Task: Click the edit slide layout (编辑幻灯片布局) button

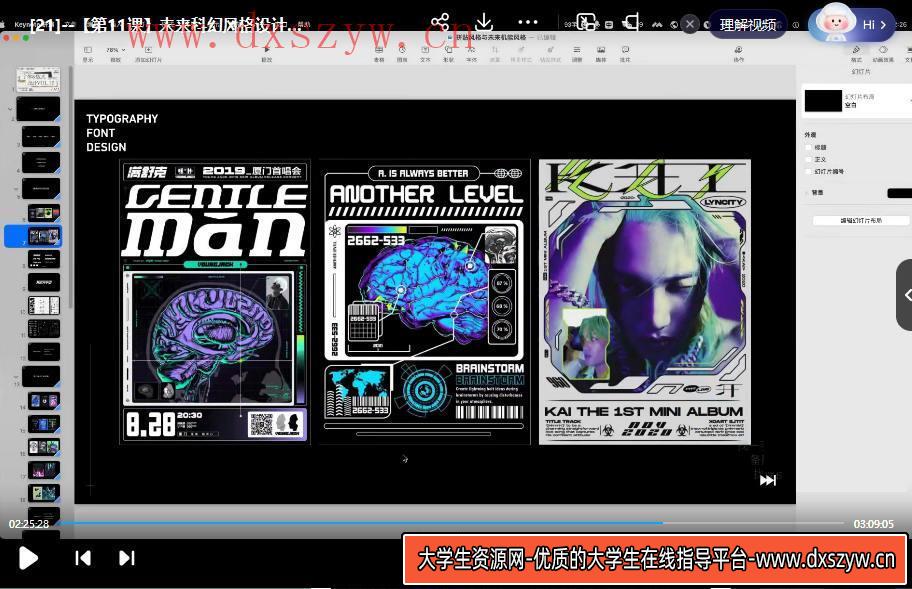Action: [861, 220]
